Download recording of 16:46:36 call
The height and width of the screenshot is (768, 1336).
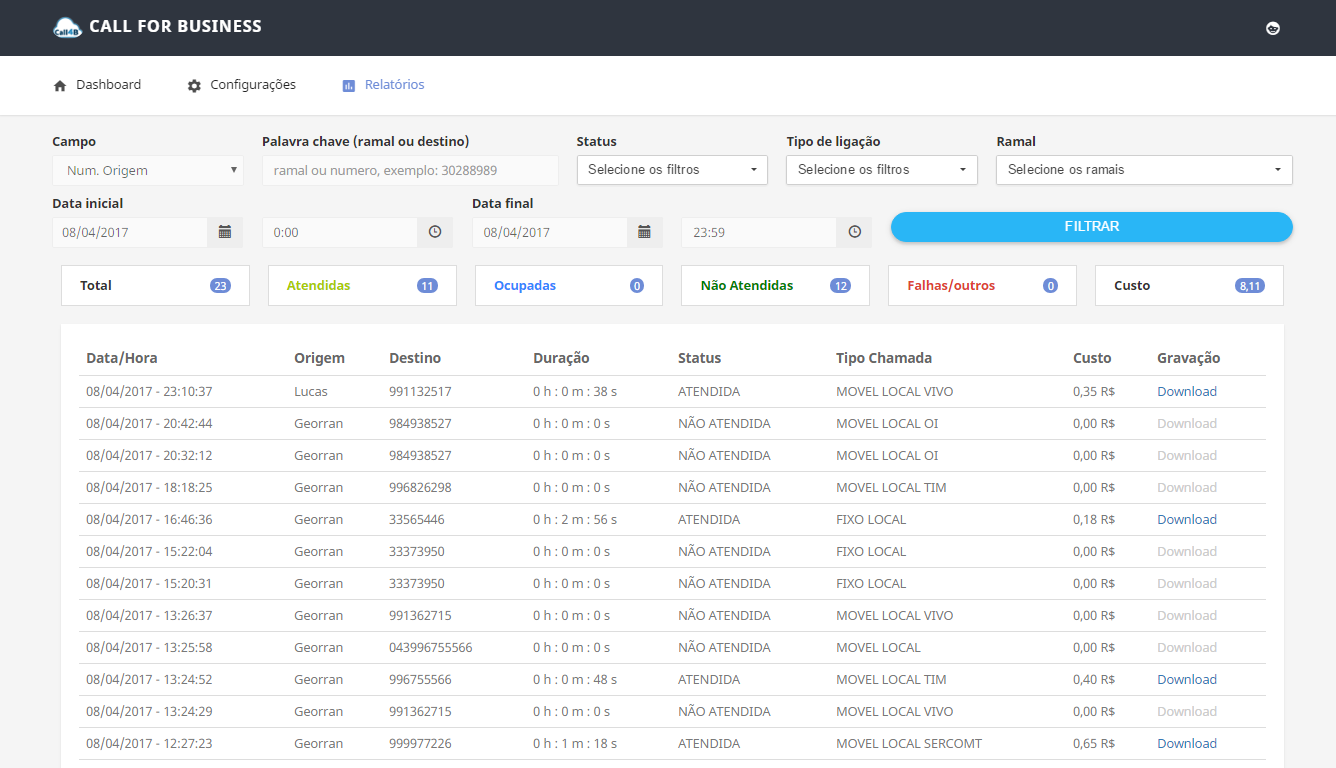pyautogui.click(x=1187, y=519)
